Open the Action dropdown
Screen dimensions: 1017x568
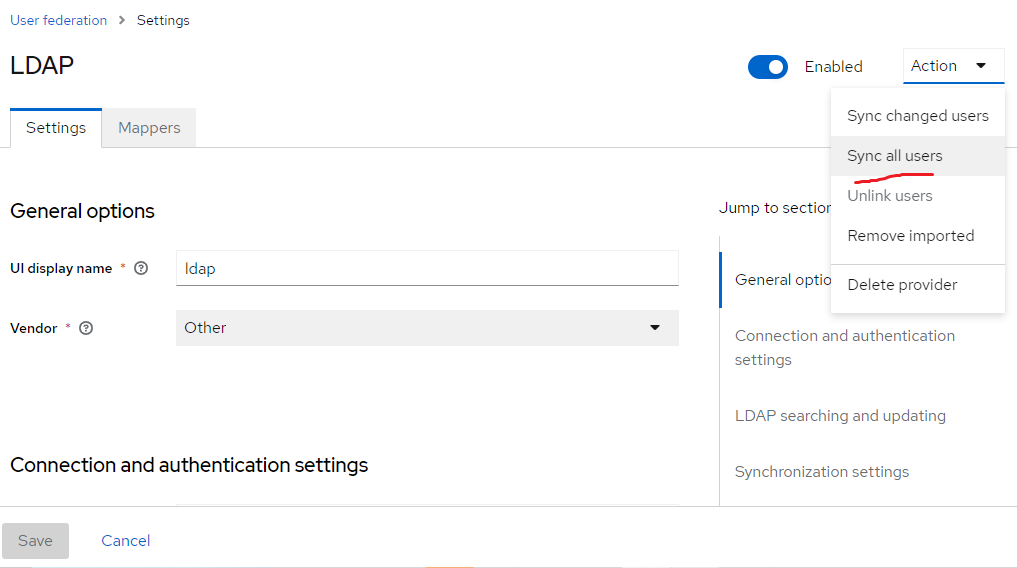(x=953, y=66)
